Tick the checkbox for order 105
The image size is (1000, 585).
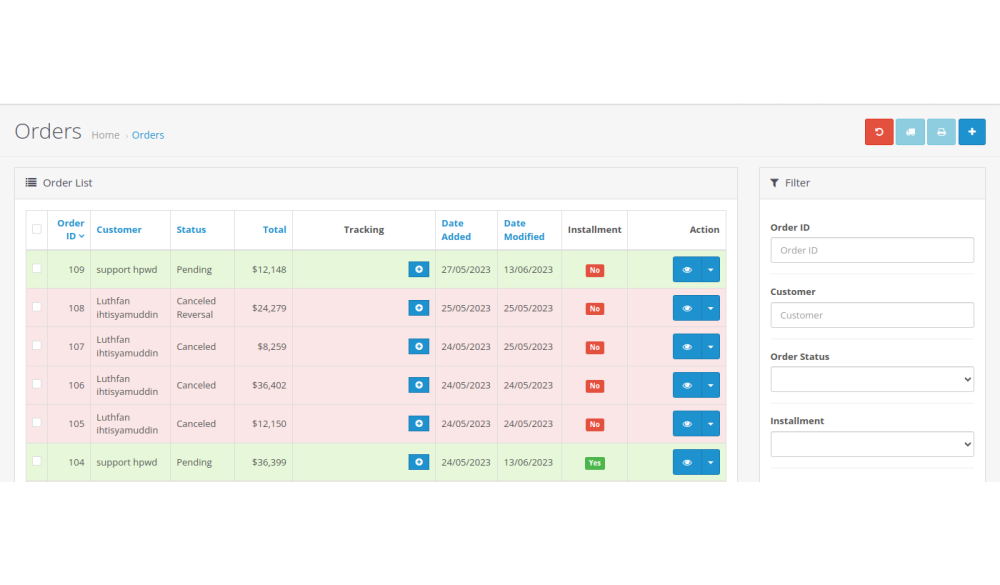37,423
